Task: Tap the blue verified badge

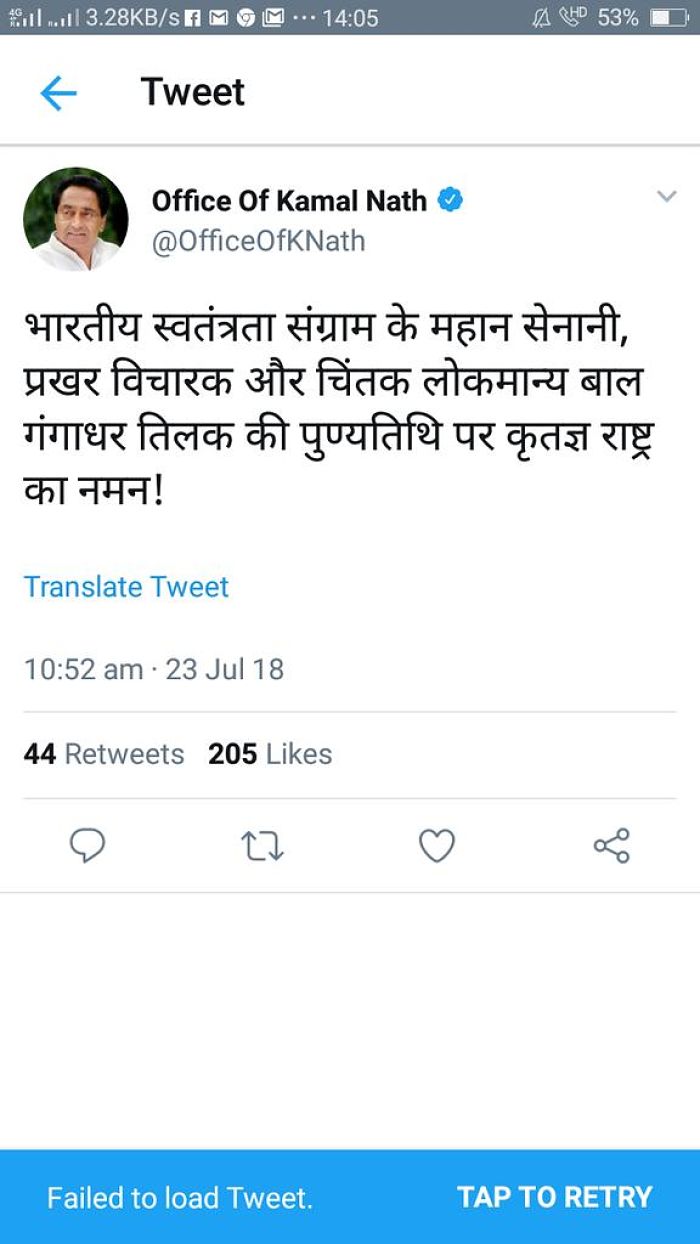Action: [451, 200]
